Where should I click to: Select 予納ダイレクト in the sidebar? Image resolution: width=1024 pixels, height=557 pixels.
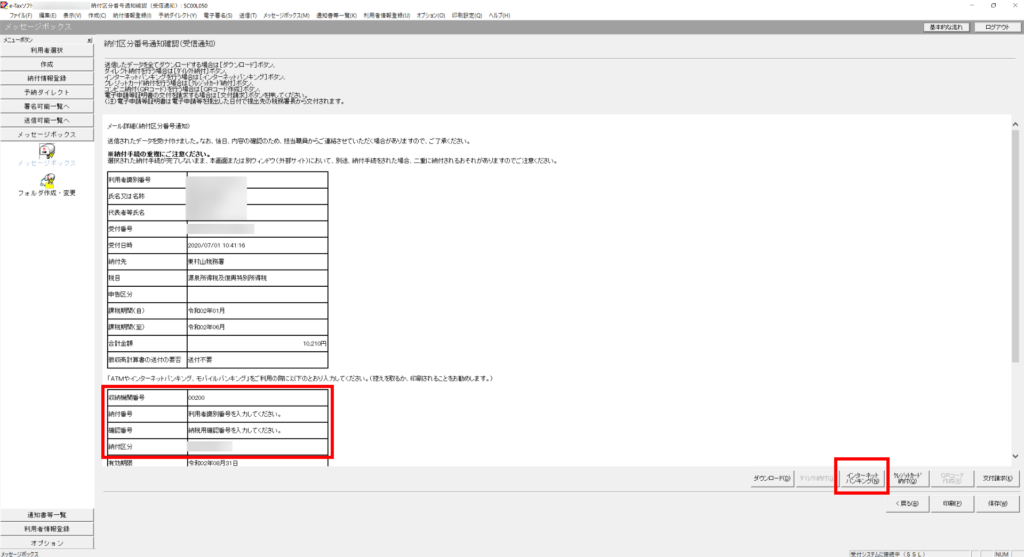point(47,91)
